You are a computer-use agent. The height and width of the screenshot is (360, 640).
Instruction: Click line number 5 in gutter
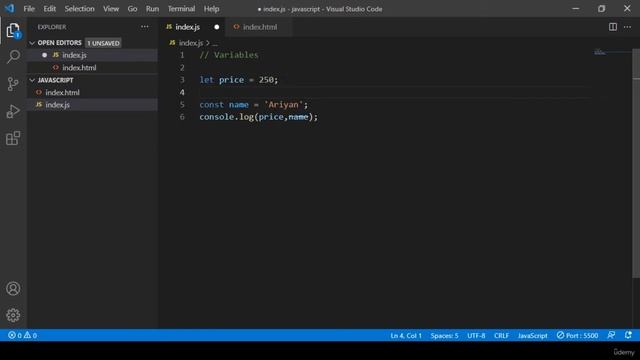pyautogui.click(x=182, y=105)
